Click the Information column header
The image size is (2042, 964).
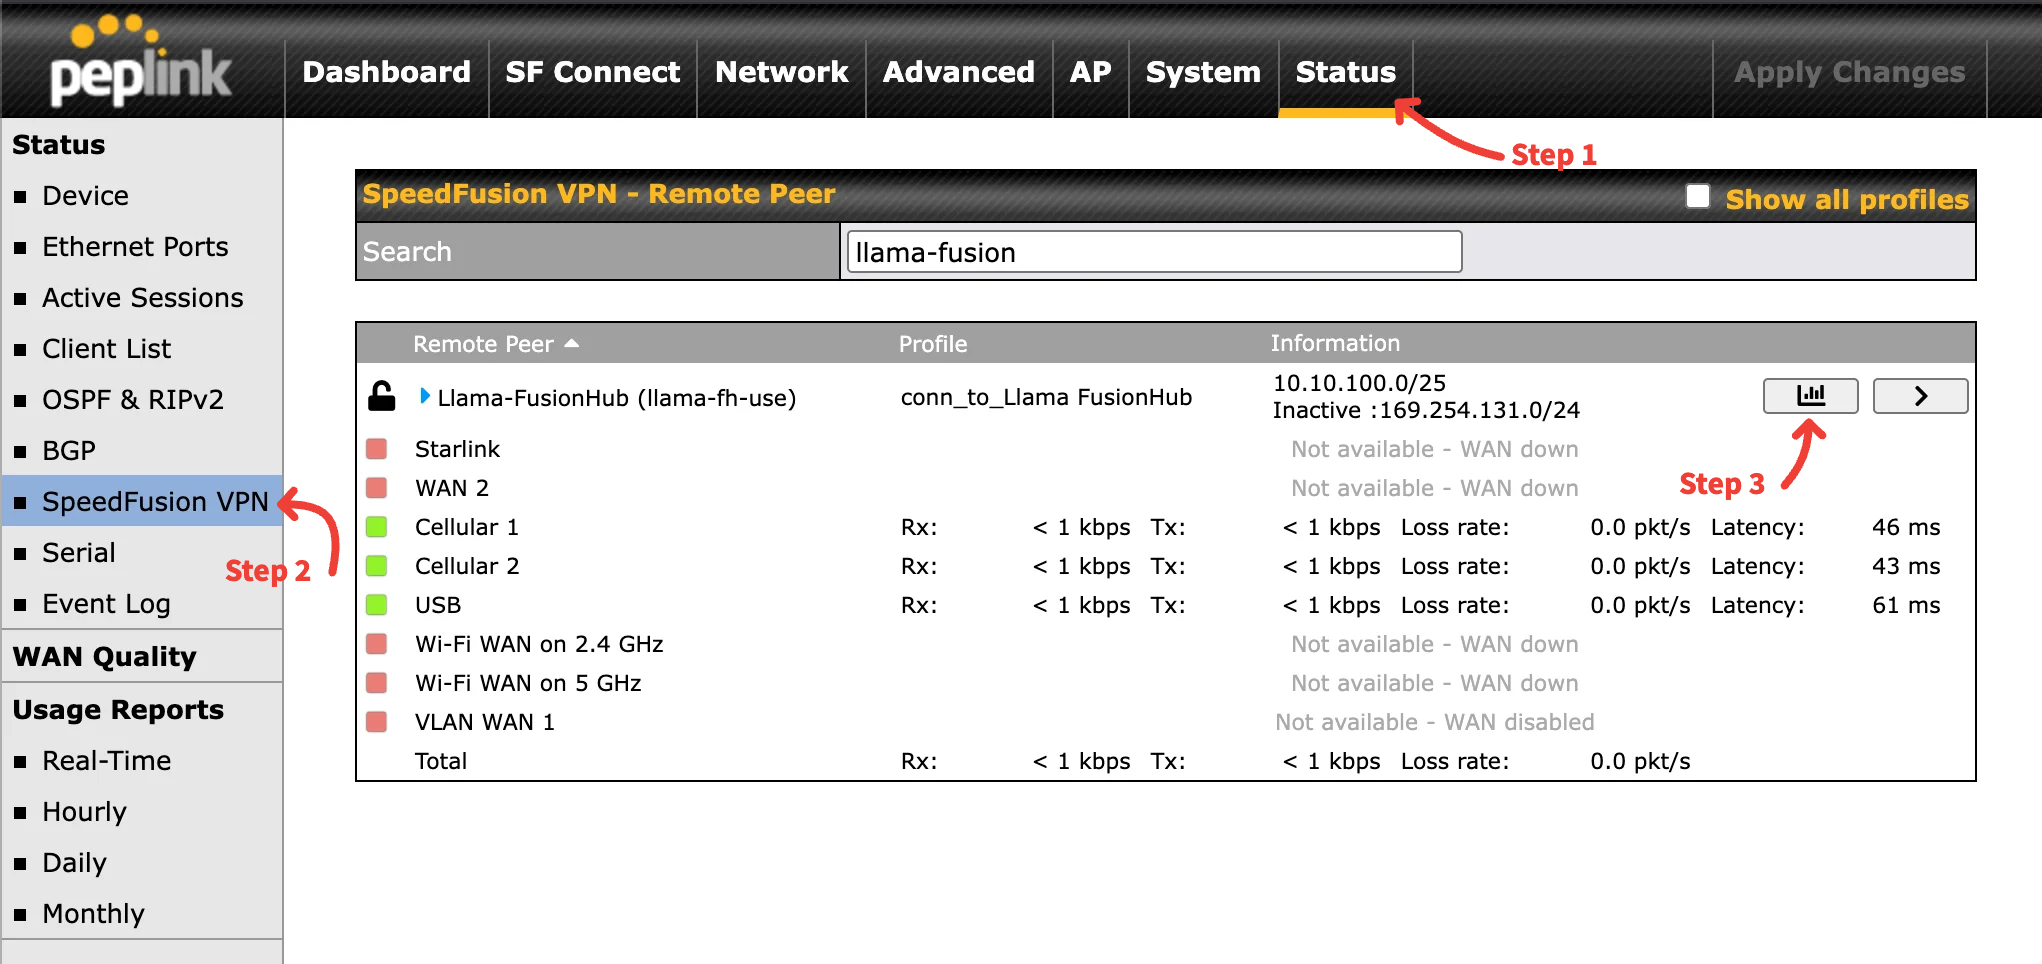point(1334,343)
